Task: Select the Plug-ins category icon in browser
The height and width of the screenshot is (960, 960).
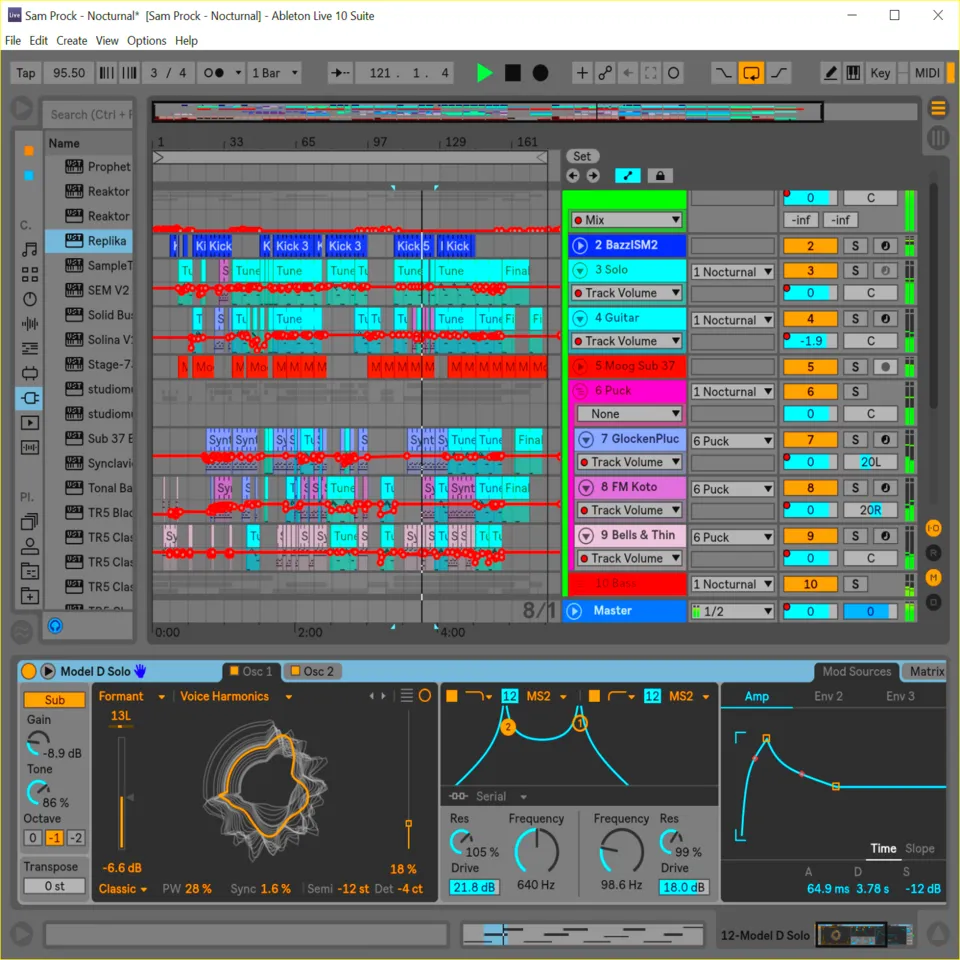Action: (29, 398)
